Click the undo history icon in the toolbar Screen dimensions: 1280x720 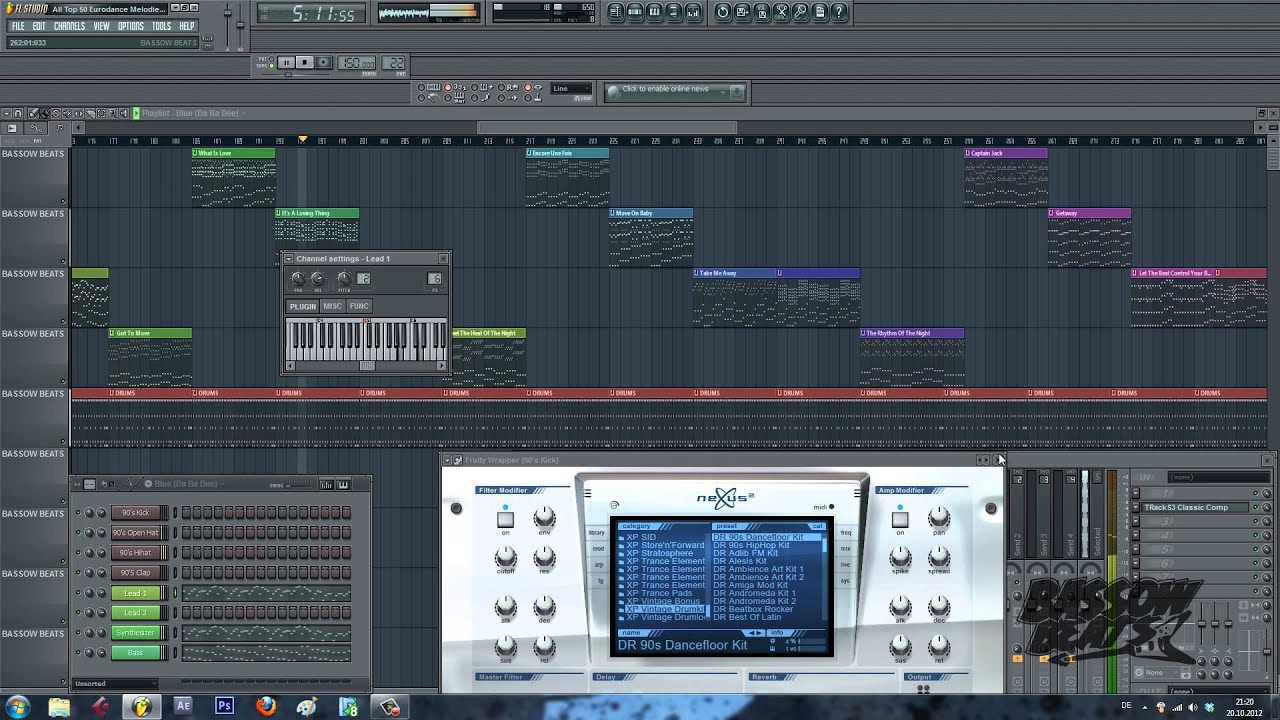(723, 12)
